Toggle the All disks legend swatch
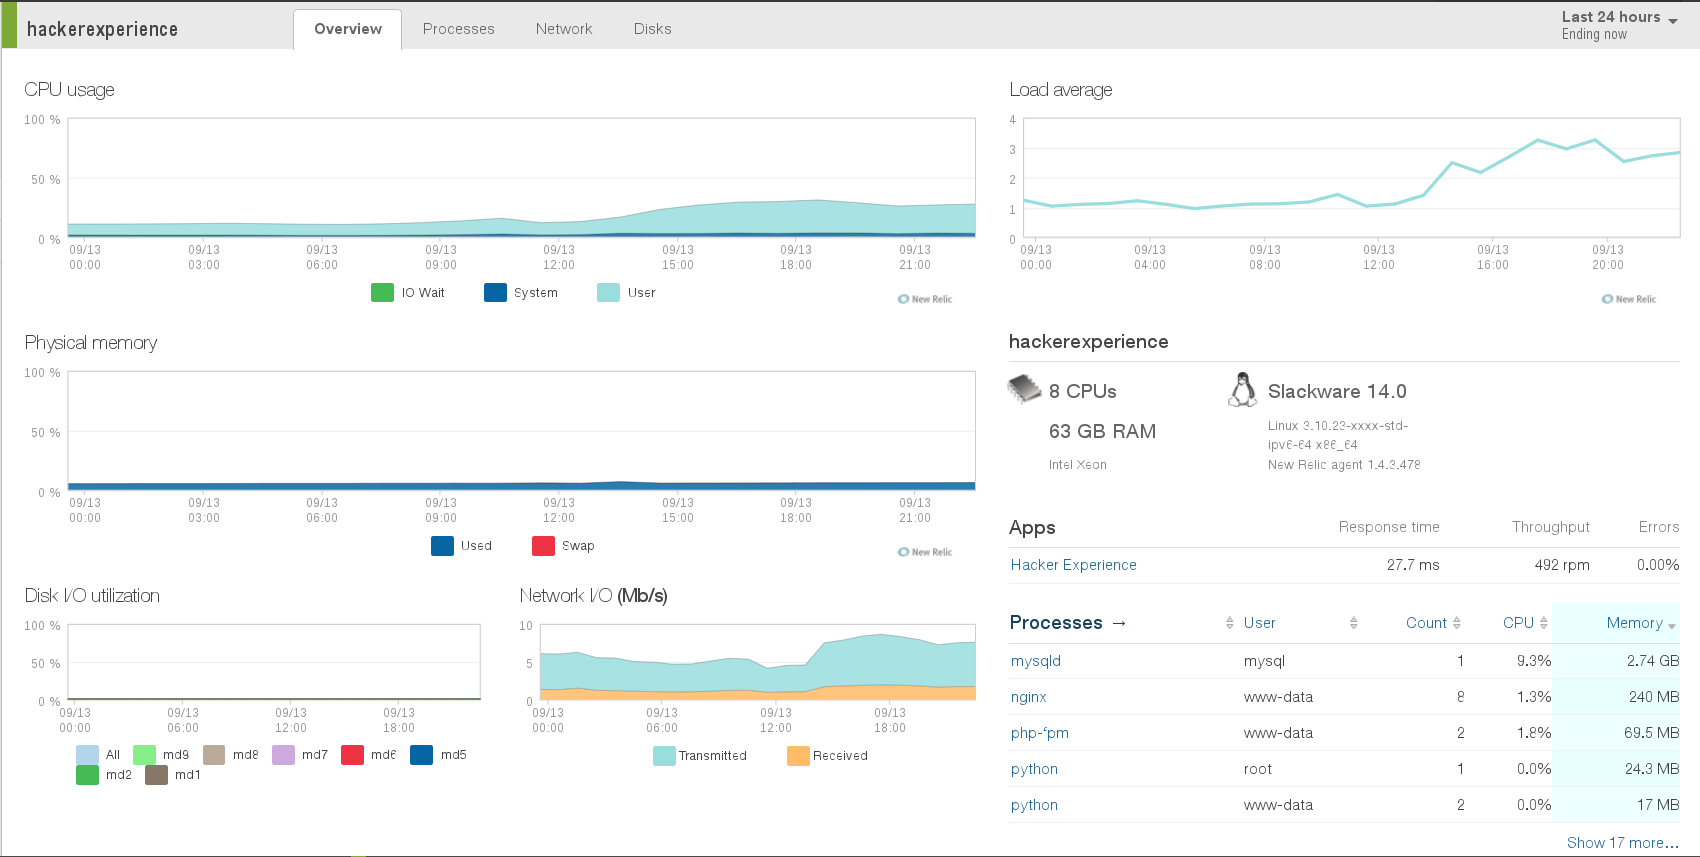1700x857 pixels. pos(87,754)
